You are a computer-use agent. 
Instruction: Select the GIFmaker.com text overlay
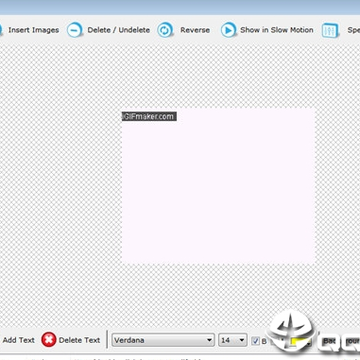[149, 116]
